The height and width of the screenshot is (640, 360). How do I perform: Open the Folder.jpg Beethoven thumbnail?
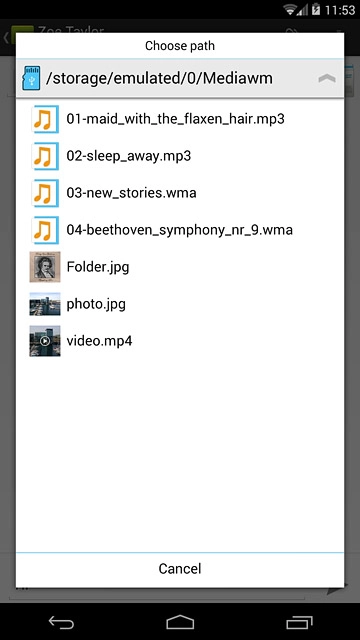[x=45, y=267]
